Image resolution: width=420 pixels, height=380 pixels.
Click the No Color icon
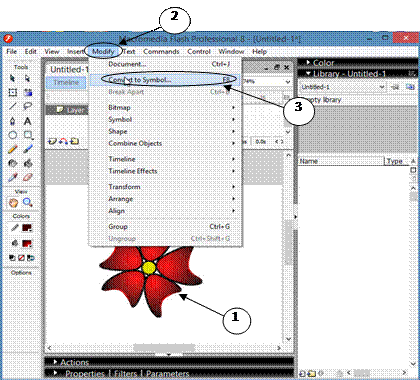click(x=21, y=258)
